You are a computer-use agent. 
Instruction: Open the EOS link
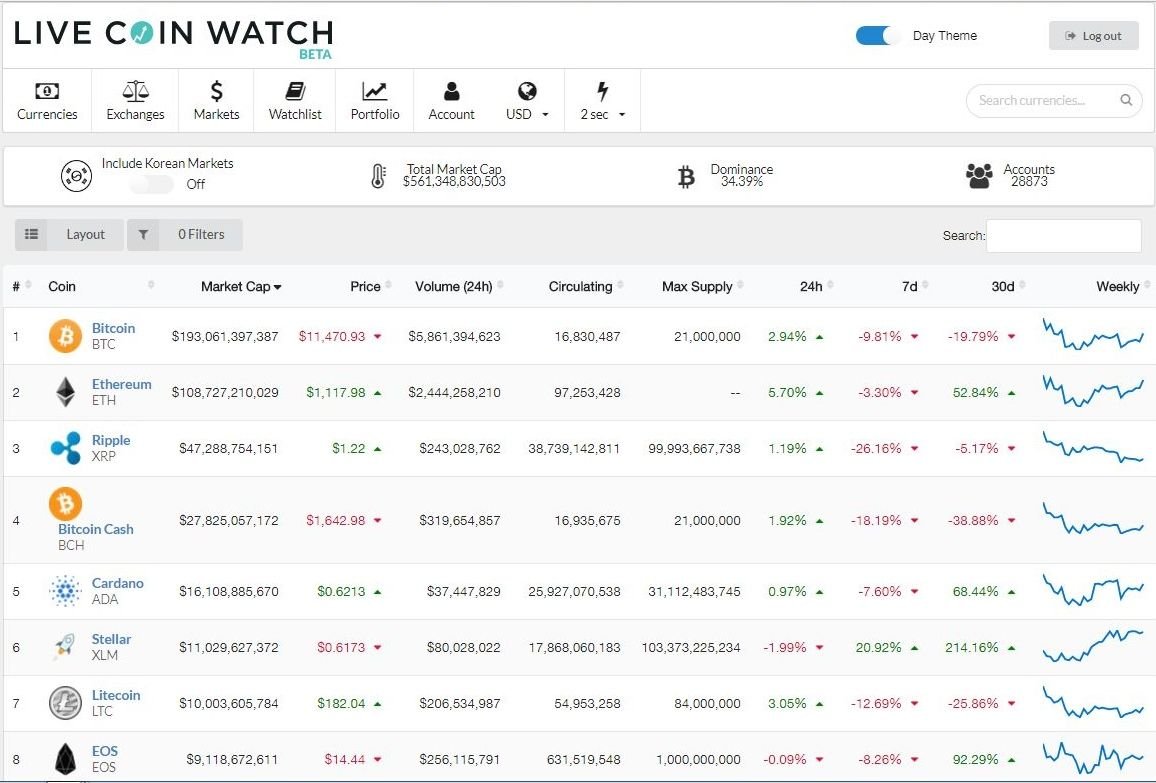(x=105, y=751)
